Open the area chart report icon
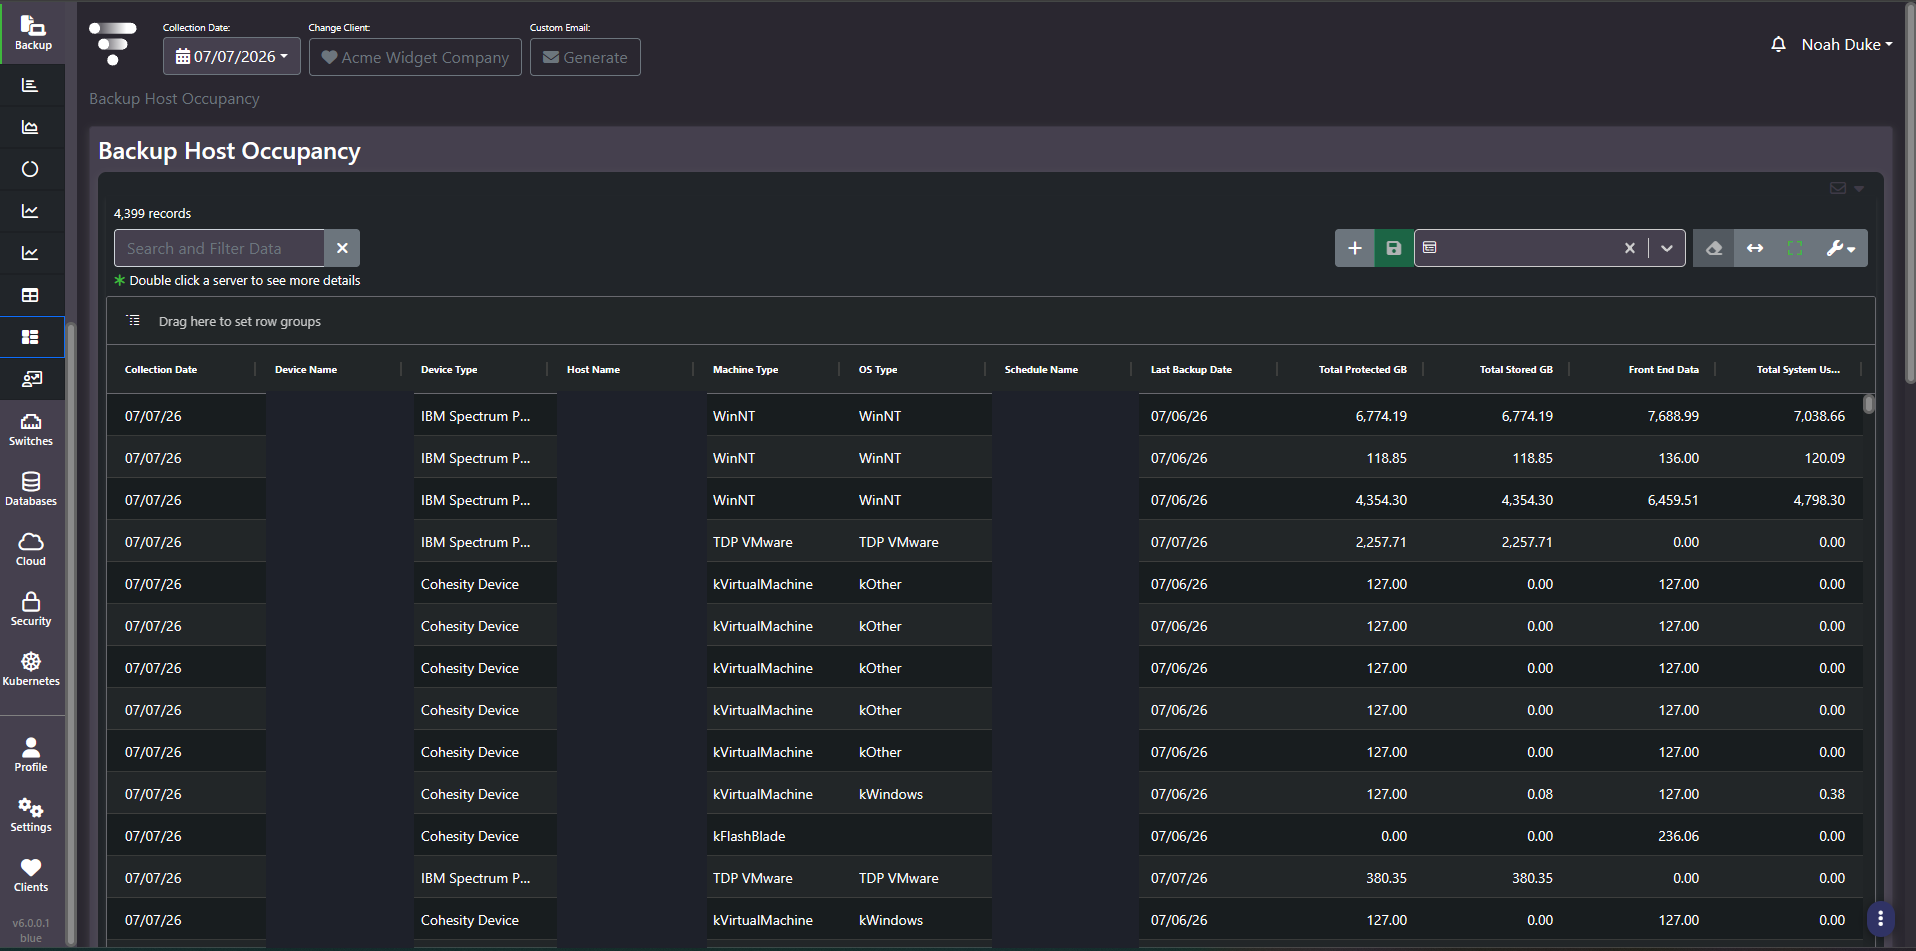The width and height of the screenshot is (1916, 951). (x=30, y=127)
